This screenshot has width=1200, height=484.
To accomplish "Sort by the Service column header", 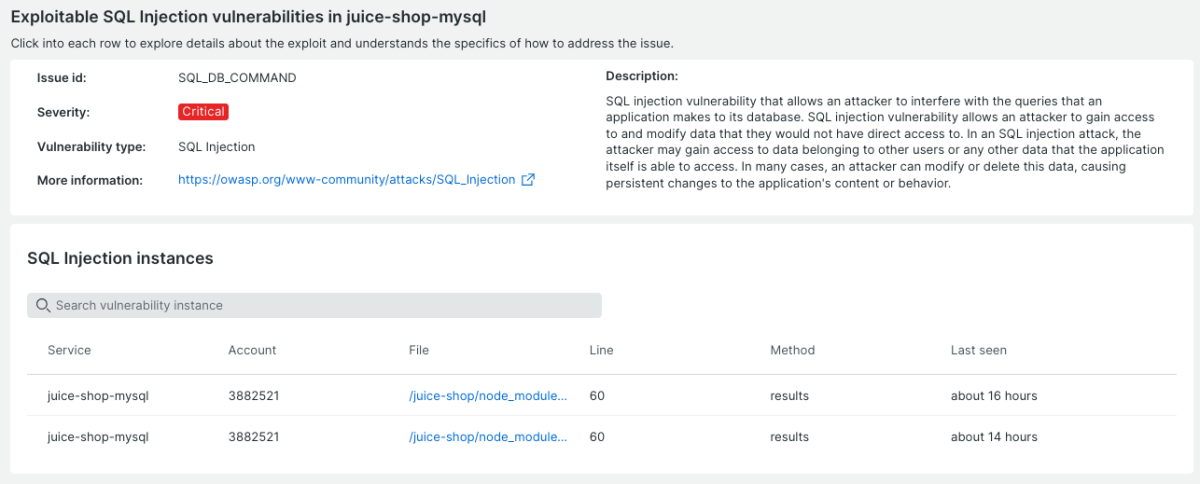I will [69, 350].
